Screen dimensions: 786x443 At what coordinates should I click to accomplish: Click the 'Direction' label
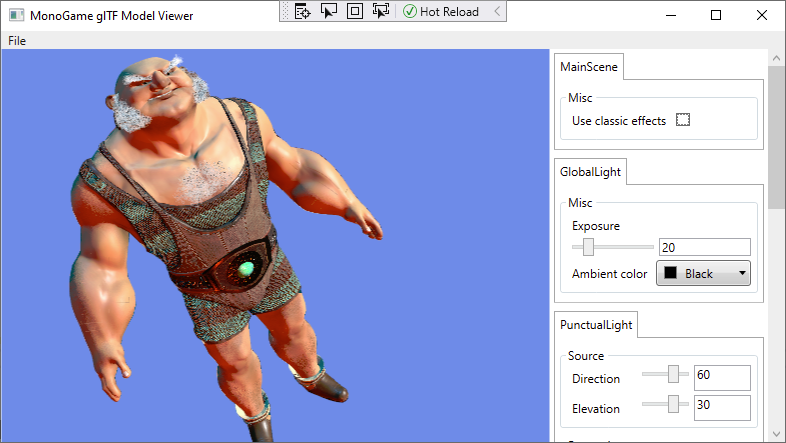pyautogui.click(x=596, y=379)
